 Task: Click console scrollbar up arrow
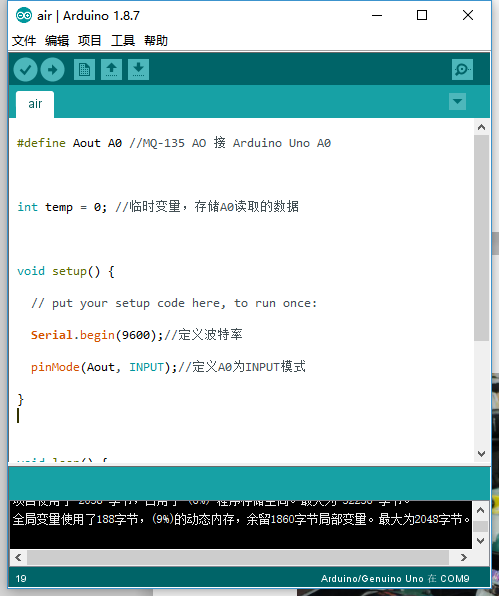click(480, 510)
